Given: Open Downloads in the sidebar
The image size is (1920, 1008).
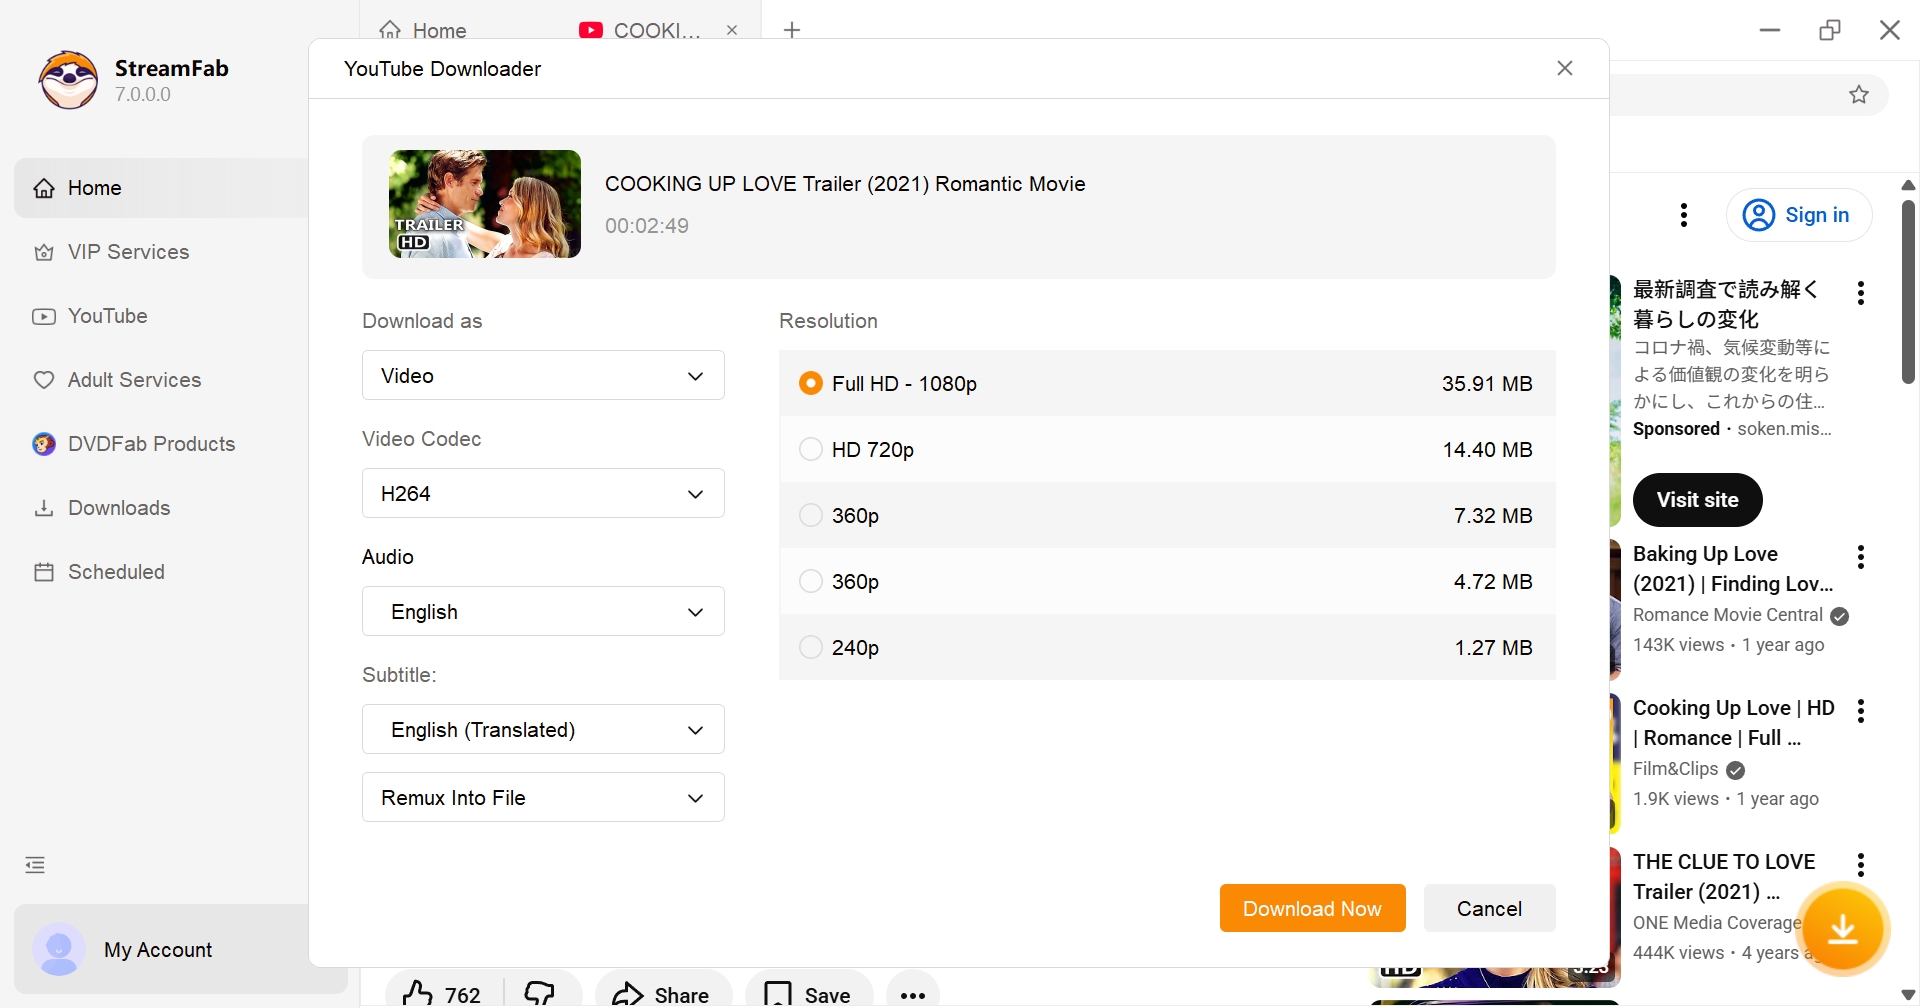Looking at the screenshot, I should pos(119,508).
